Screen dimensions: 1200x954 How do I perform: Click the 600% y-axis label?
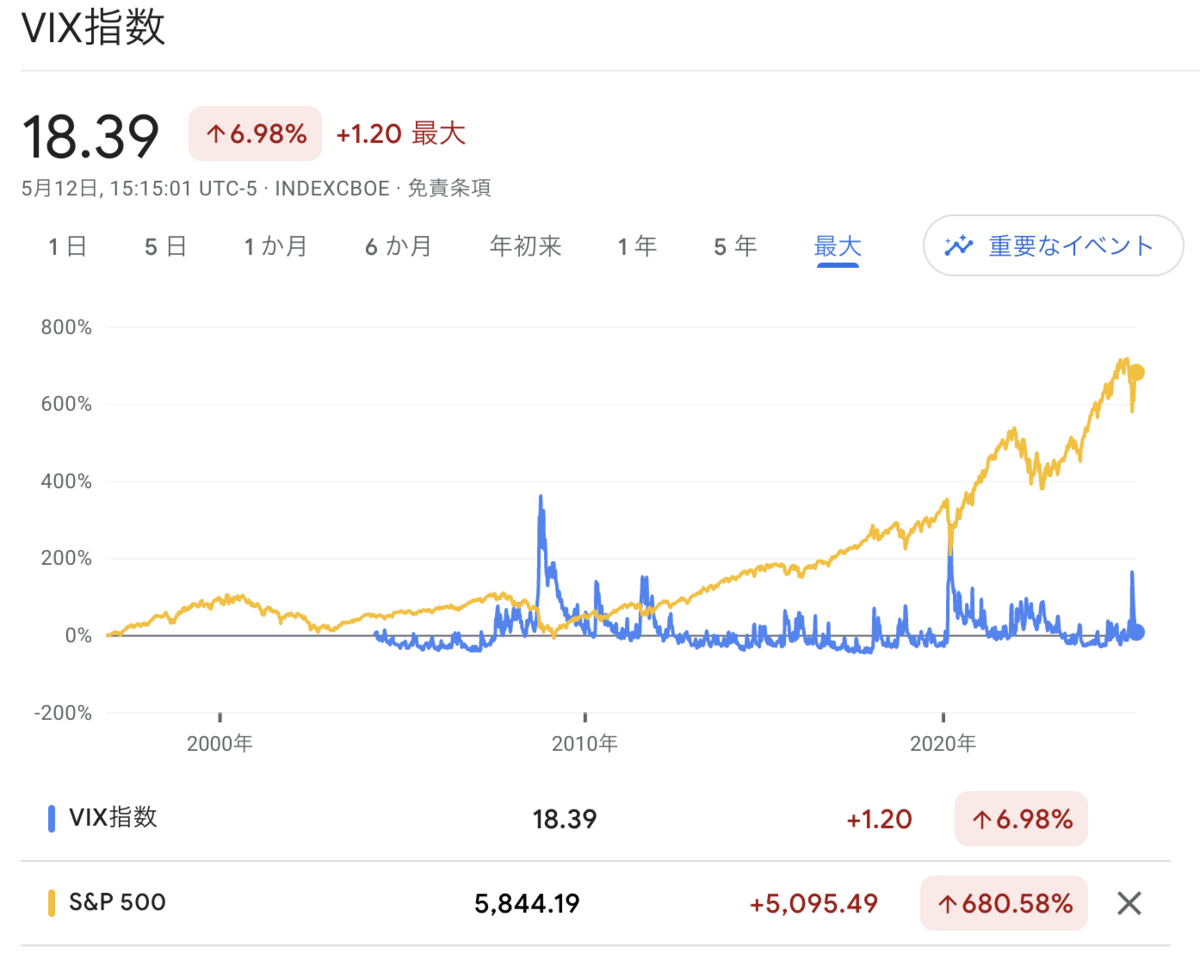[67, 404]
